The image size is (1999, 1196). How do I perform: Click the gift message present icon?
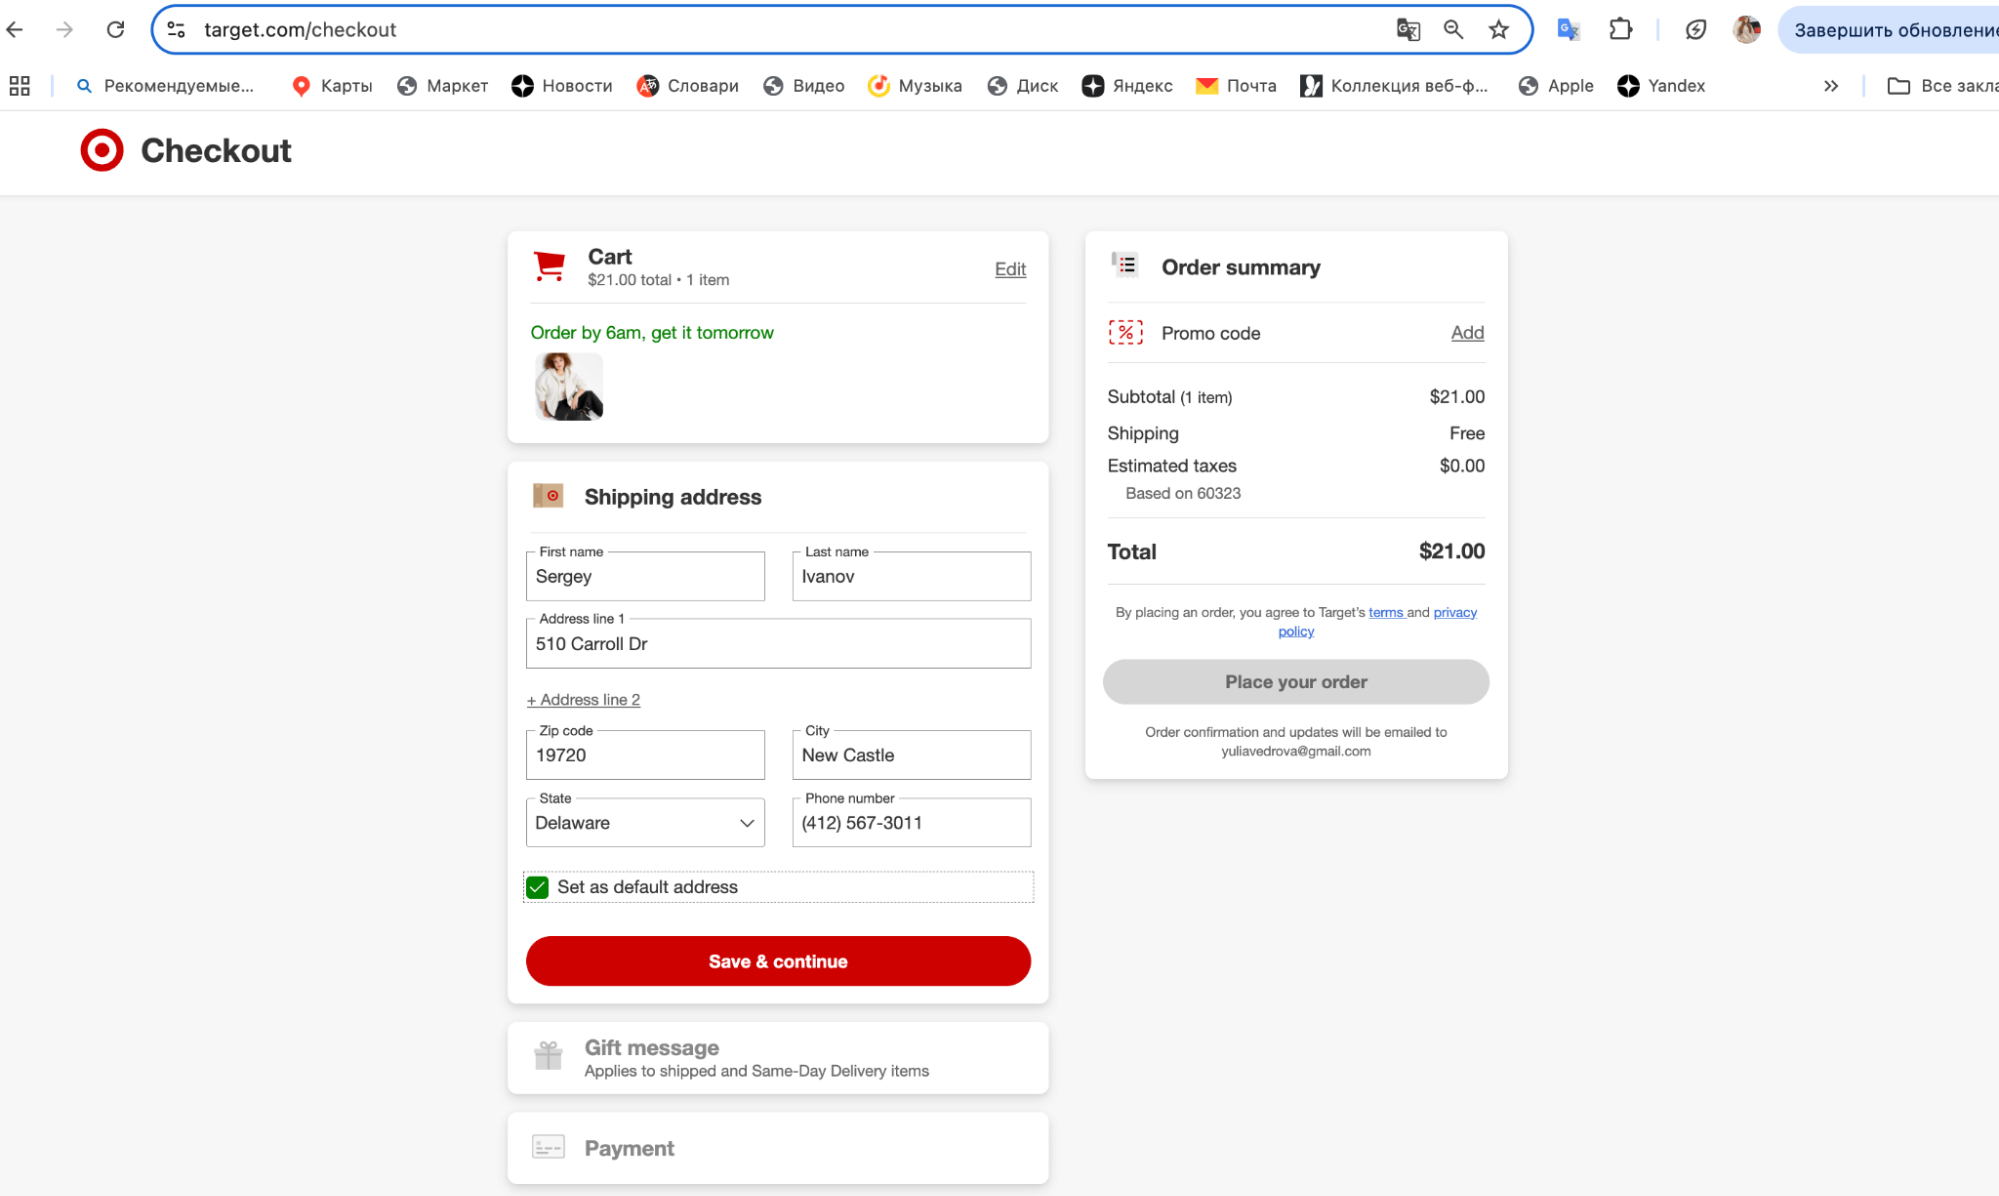coord(548,1056)
